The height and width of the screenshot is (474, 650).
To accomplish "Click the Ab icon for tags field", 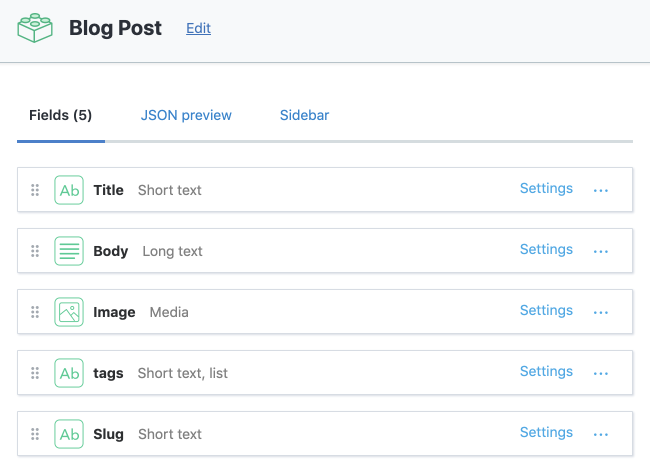I will click(69, 373).
